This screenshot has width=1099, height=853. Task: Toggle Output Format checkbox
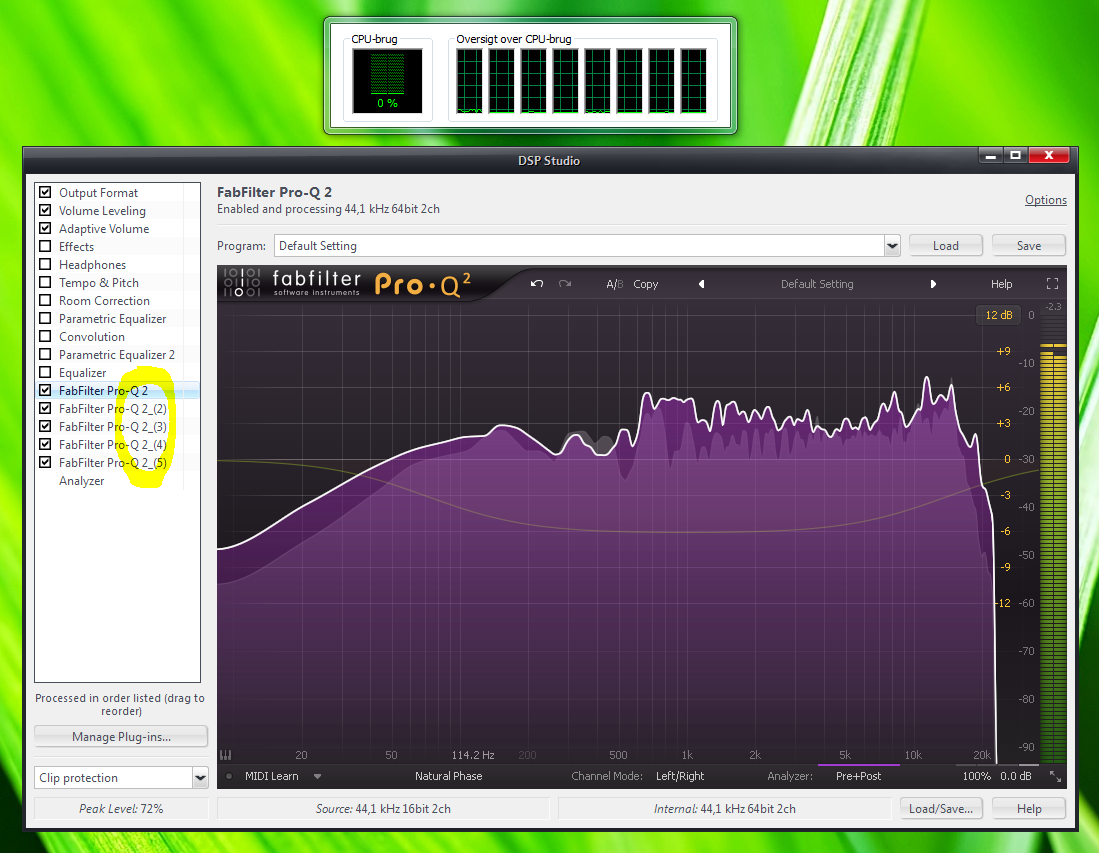click(46, 192)
